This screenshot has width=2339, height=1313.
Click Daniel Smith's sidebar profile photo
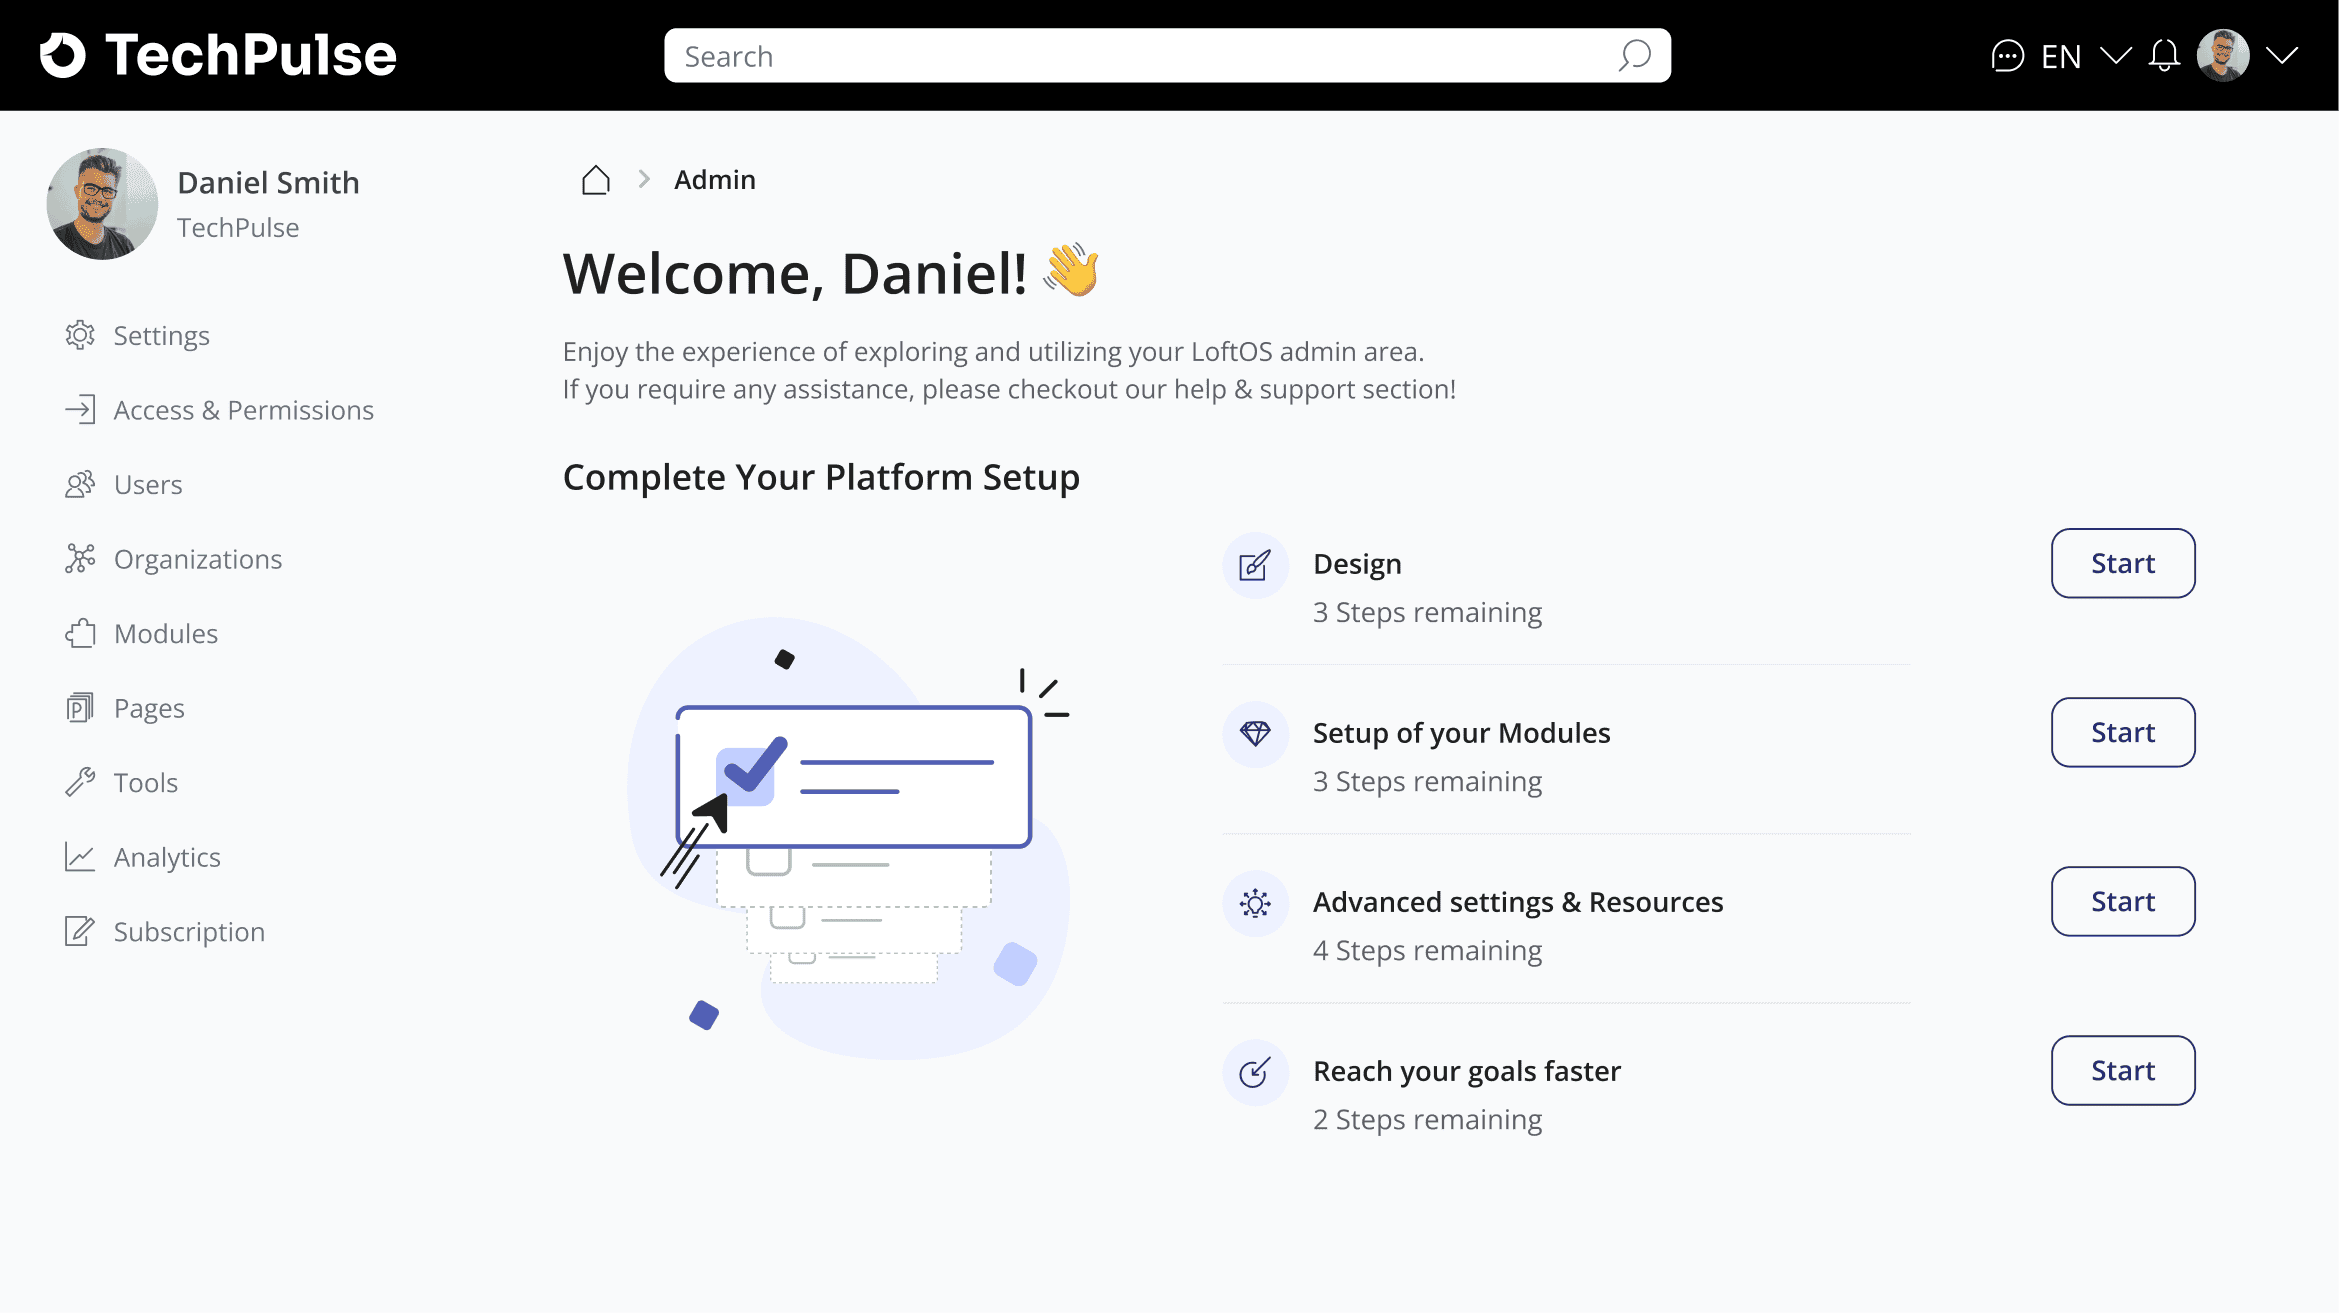pos(102,204)
